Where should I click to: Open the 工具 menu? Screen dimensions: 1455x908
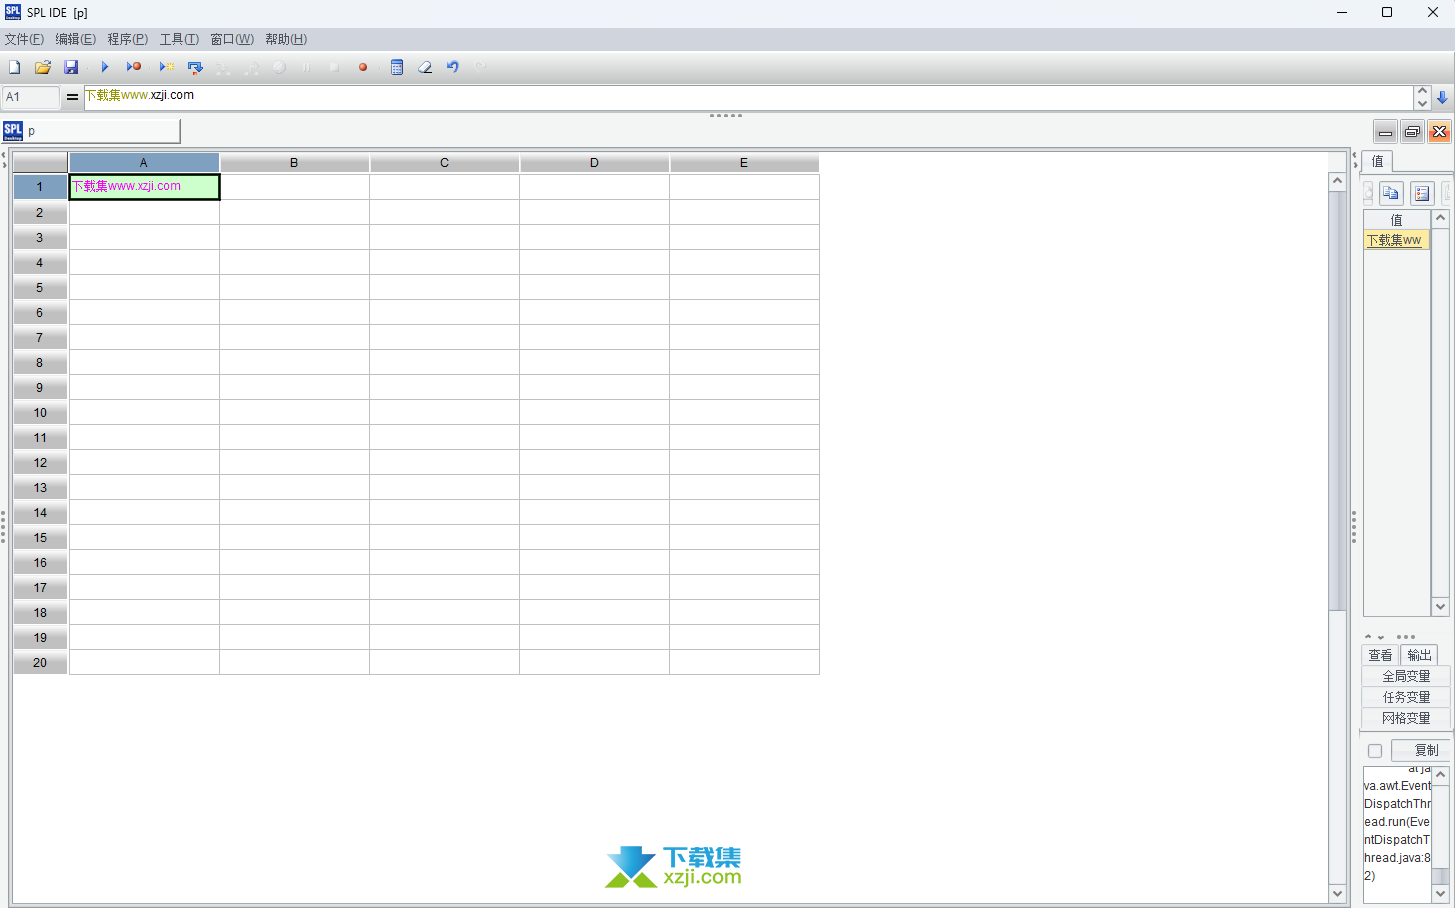pos(179,39)
